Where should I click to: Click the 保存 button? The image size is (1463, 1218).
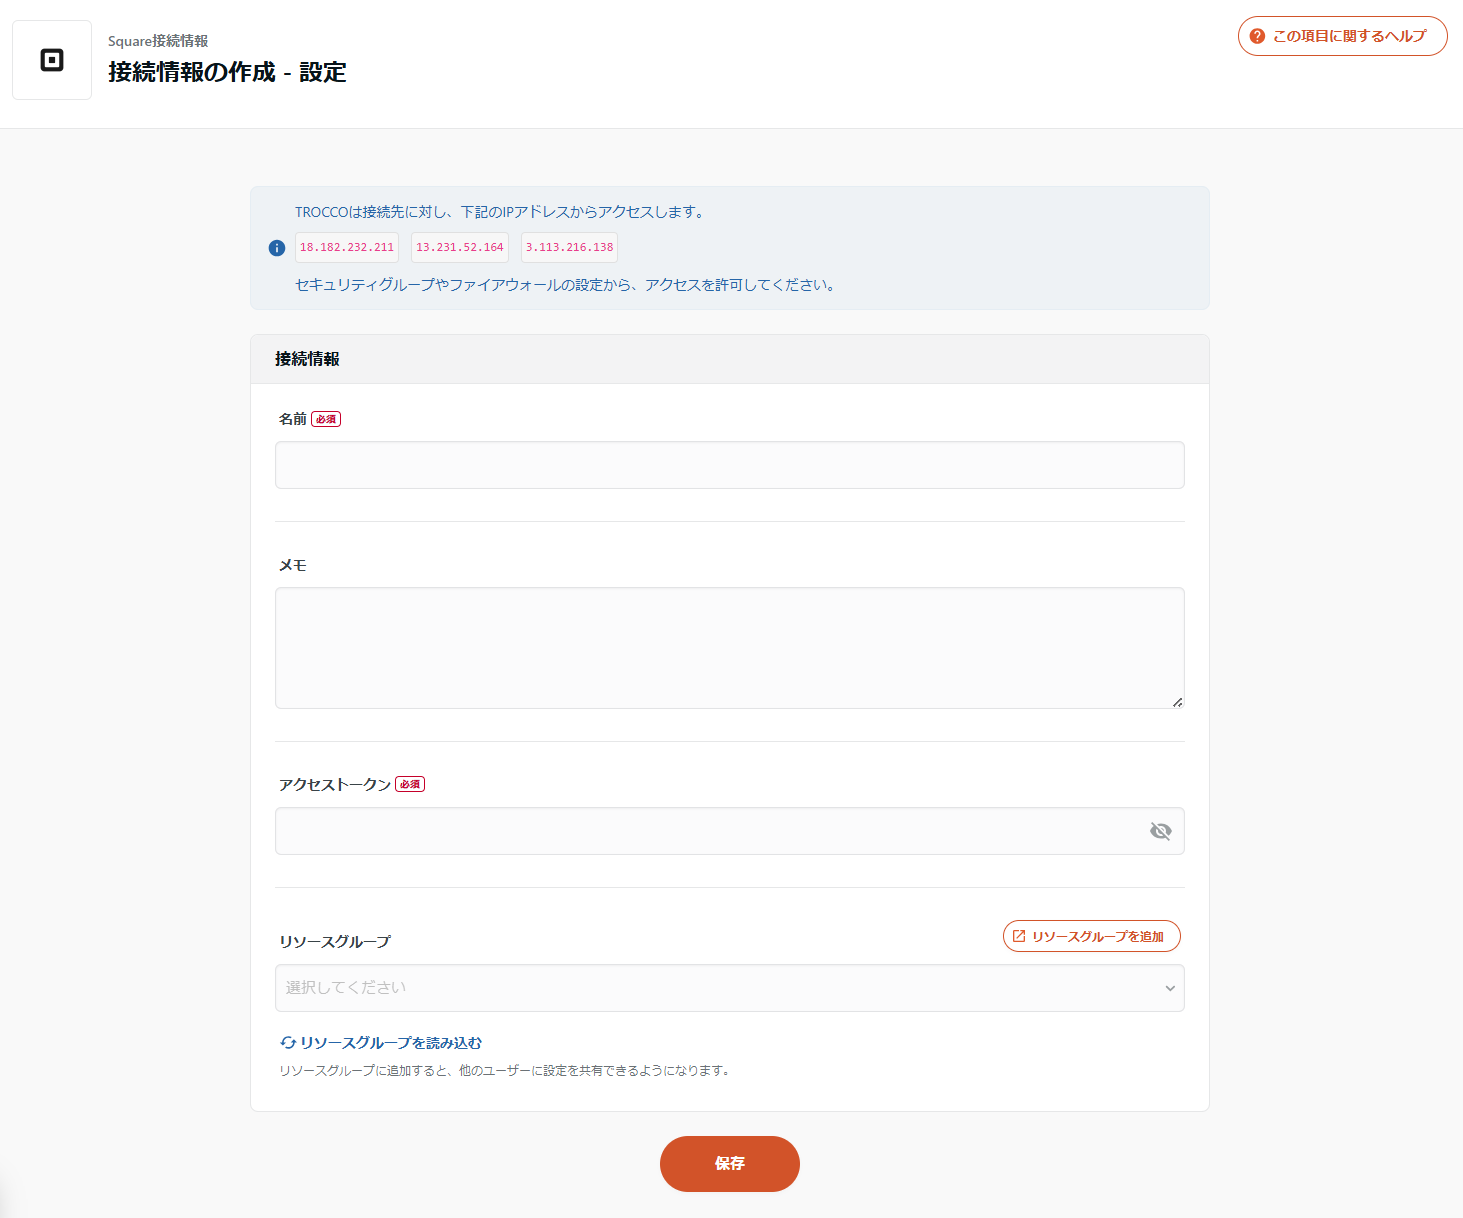click(730, 1164)
